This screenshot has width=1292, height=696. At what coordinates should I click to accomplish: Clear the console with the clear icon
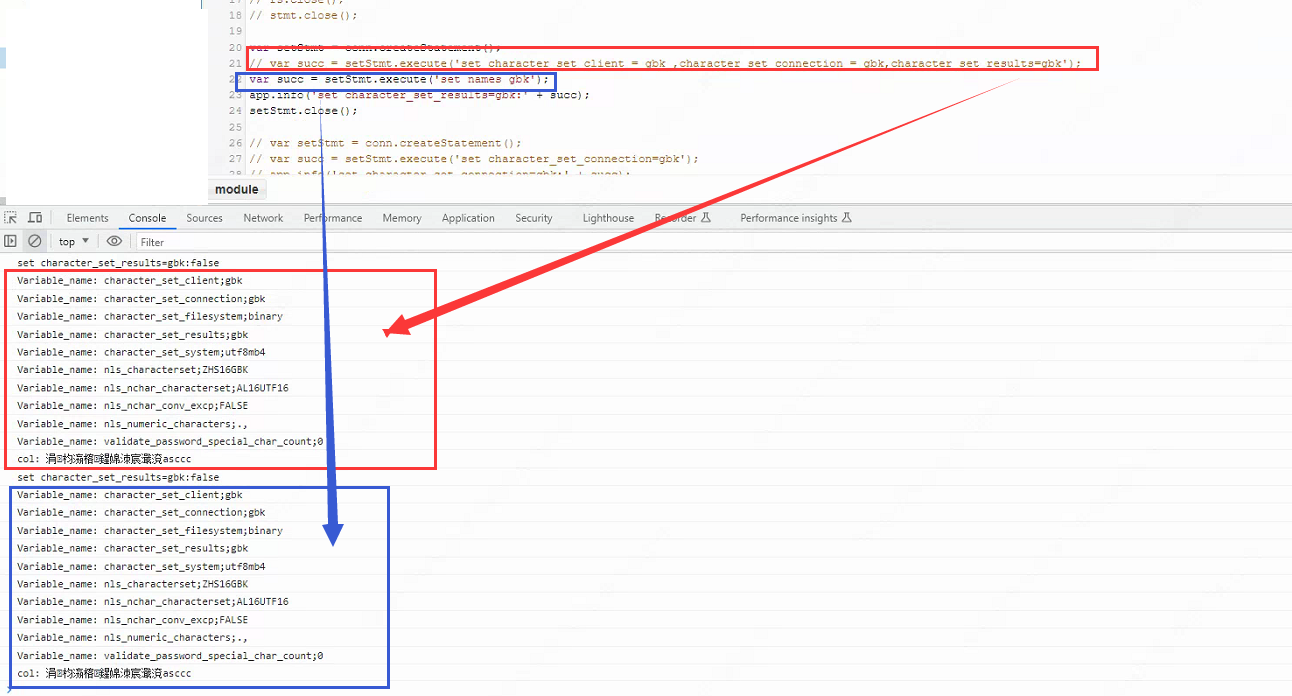(x=35, y=241)
